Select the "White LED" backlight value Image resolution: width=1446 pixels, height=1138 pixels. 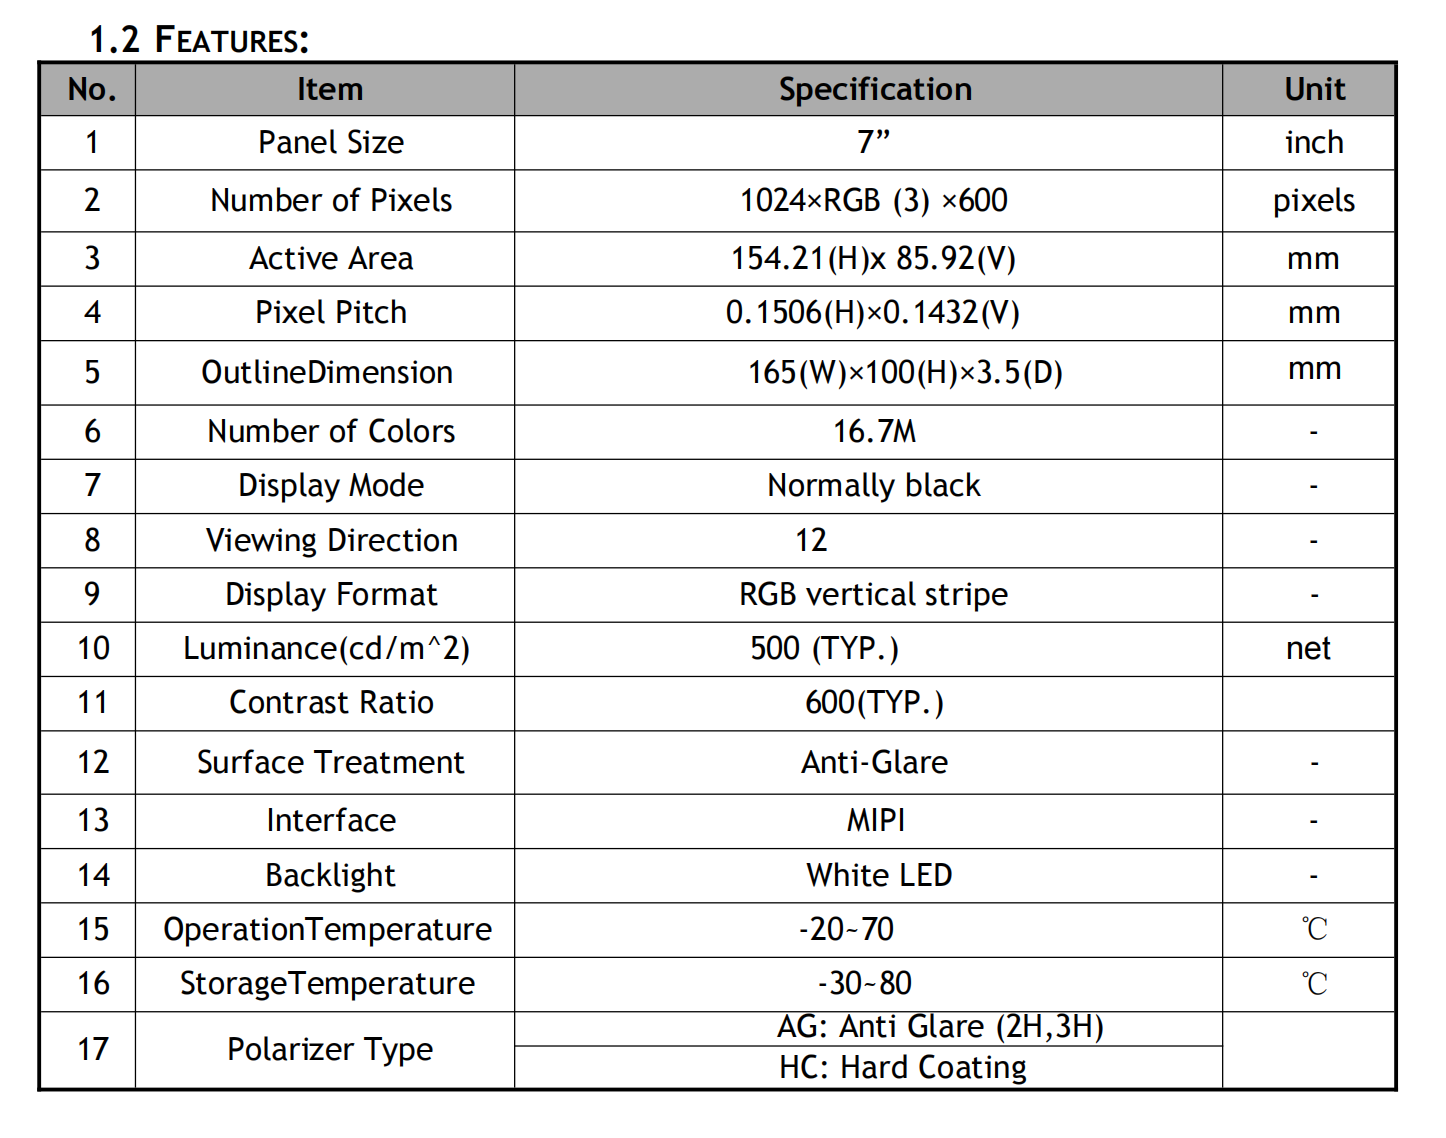pos(879,875)
